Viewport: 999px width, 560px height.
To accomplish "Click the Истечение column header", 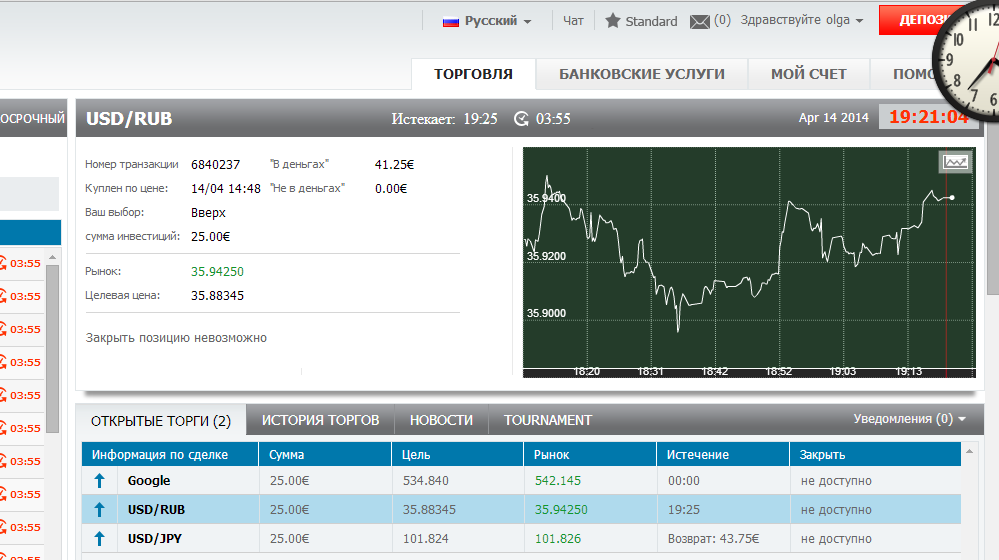I will (x=722, y=455).
